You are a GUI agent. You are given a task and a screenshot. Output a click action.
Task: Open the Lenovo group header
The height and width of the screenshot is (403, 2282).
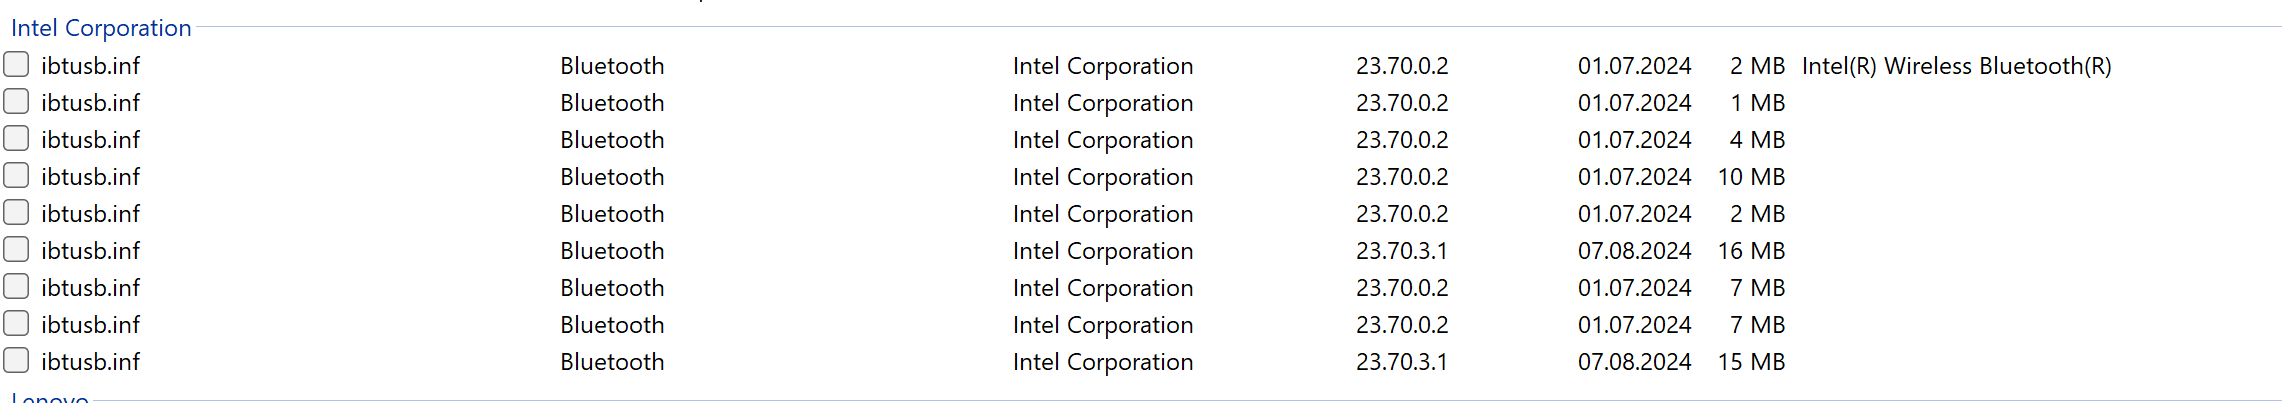[x=50, y=398]
